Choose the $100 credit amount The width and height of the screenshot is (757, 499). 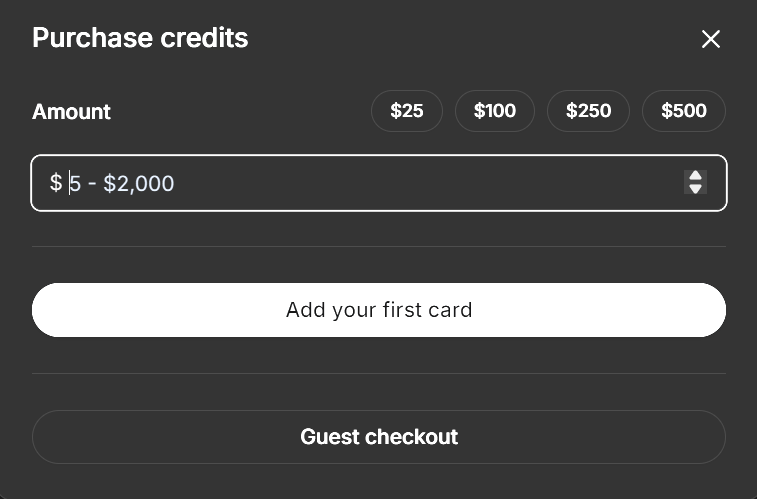click(495, 111)
